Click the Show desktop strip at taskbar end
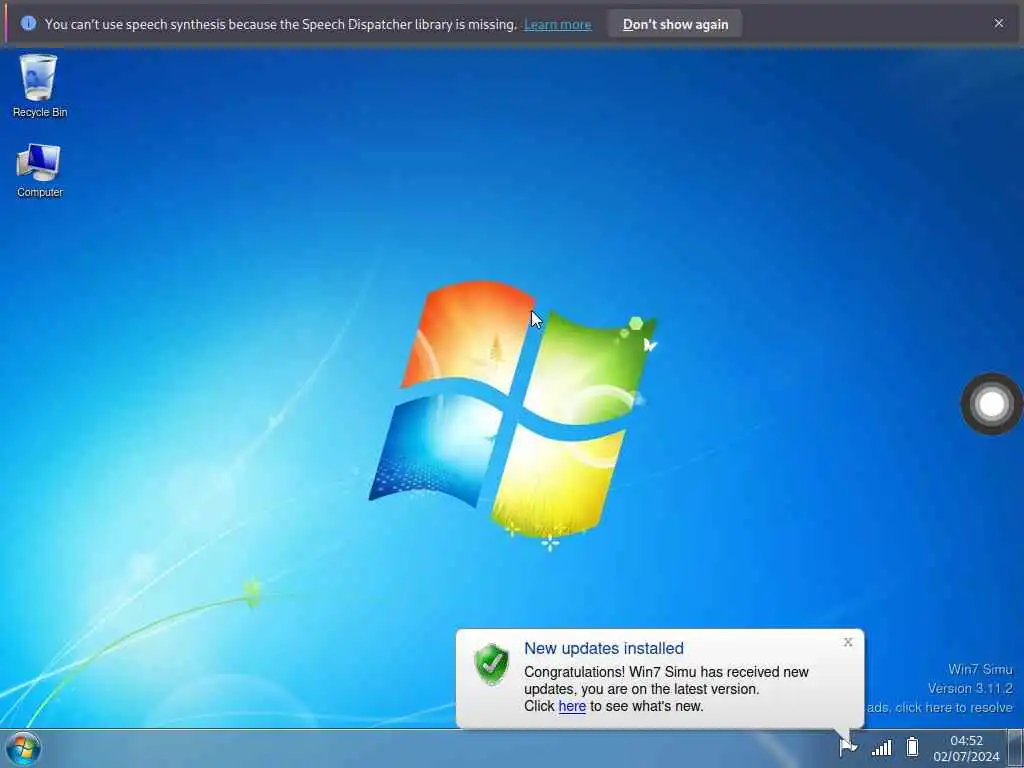 pos(1016,748)
